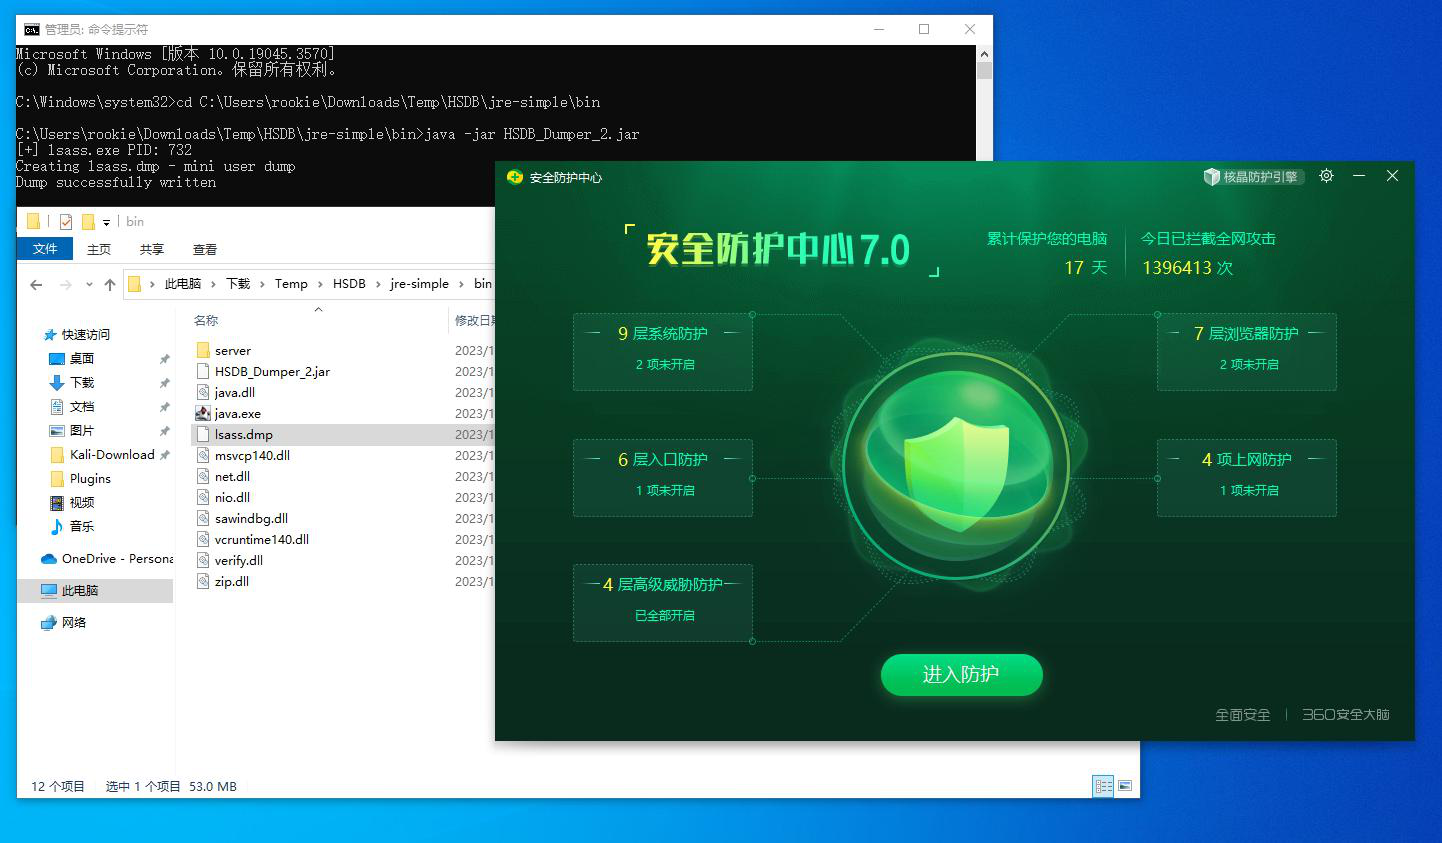
Task: Open the 4 项上网防护 card
Action: [1247, 477]
